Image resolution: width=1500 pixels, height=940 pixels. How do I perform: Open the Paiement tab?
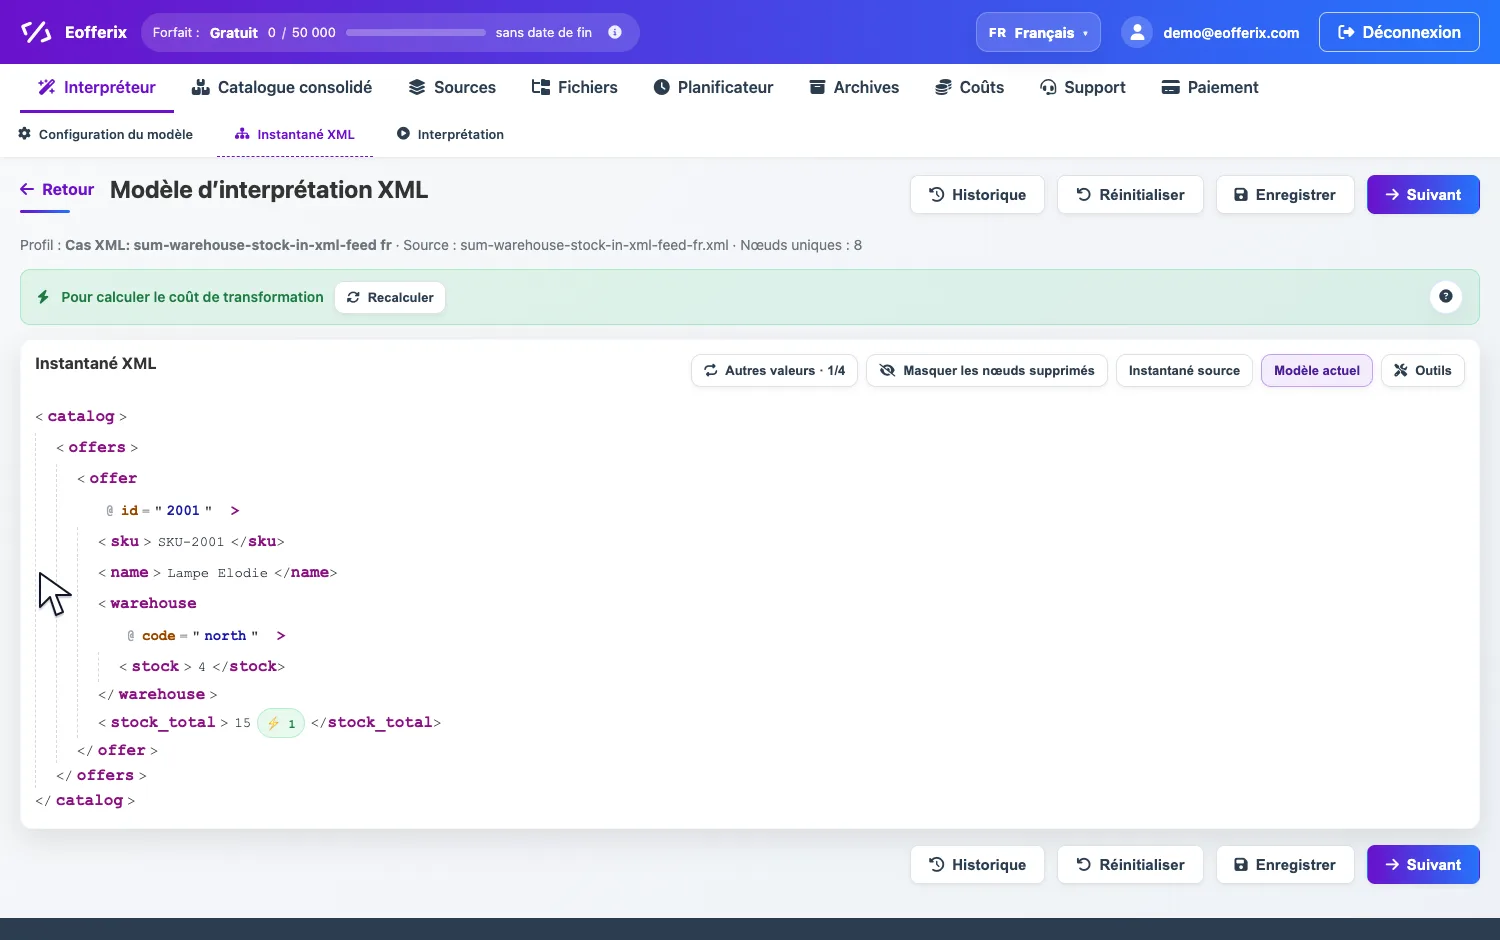click(x=1210, y=87)
